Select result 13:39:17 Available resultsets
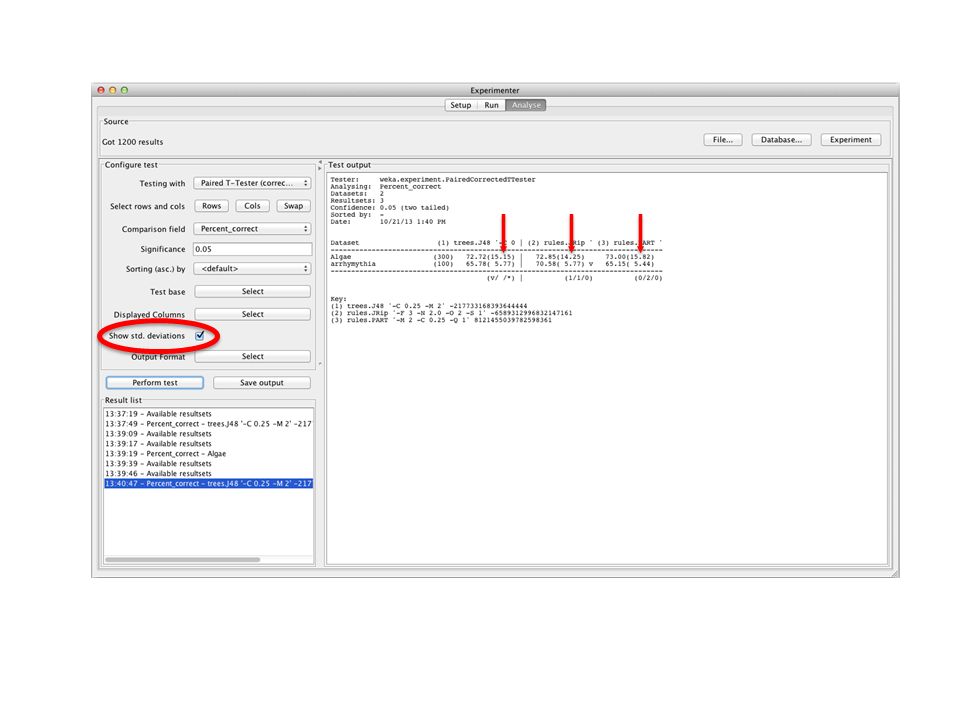 208,444
